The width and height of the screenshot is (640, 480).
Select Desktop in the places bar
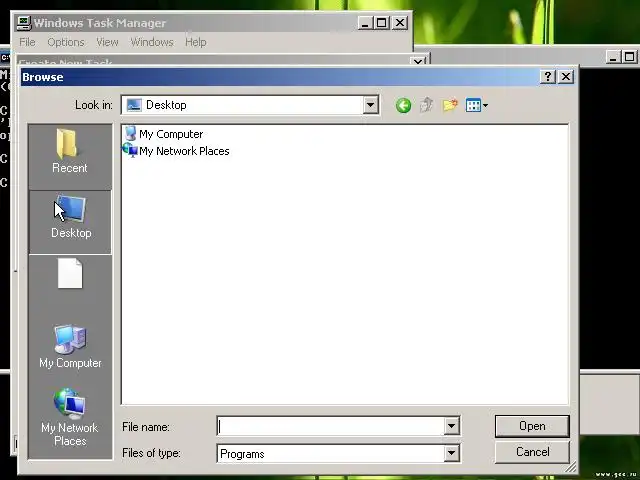[x=70, y=222]
